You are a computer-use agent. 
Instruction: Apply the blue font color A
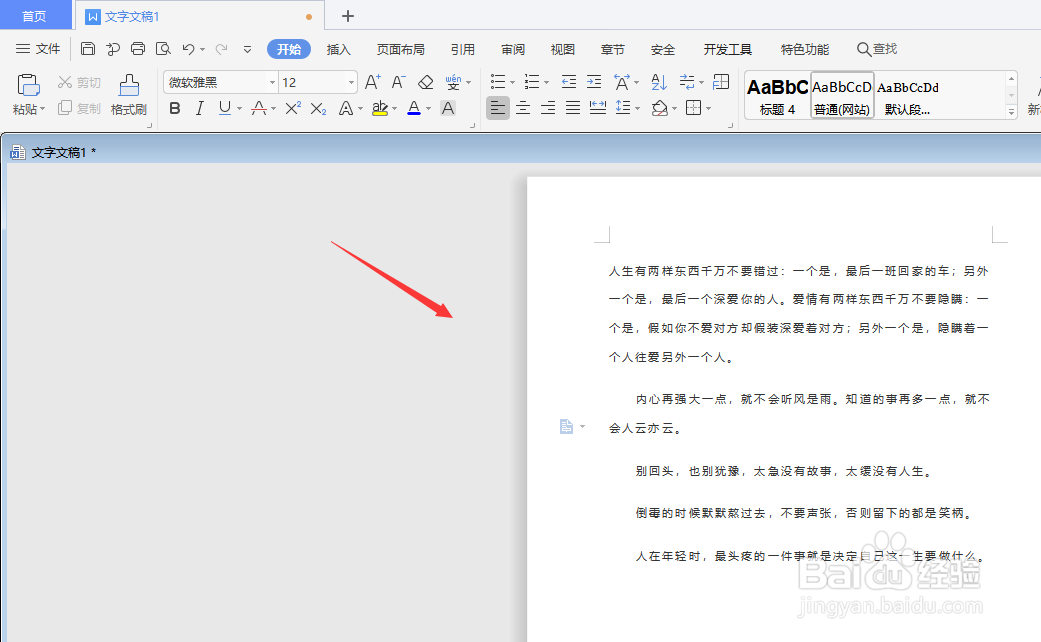414,108
